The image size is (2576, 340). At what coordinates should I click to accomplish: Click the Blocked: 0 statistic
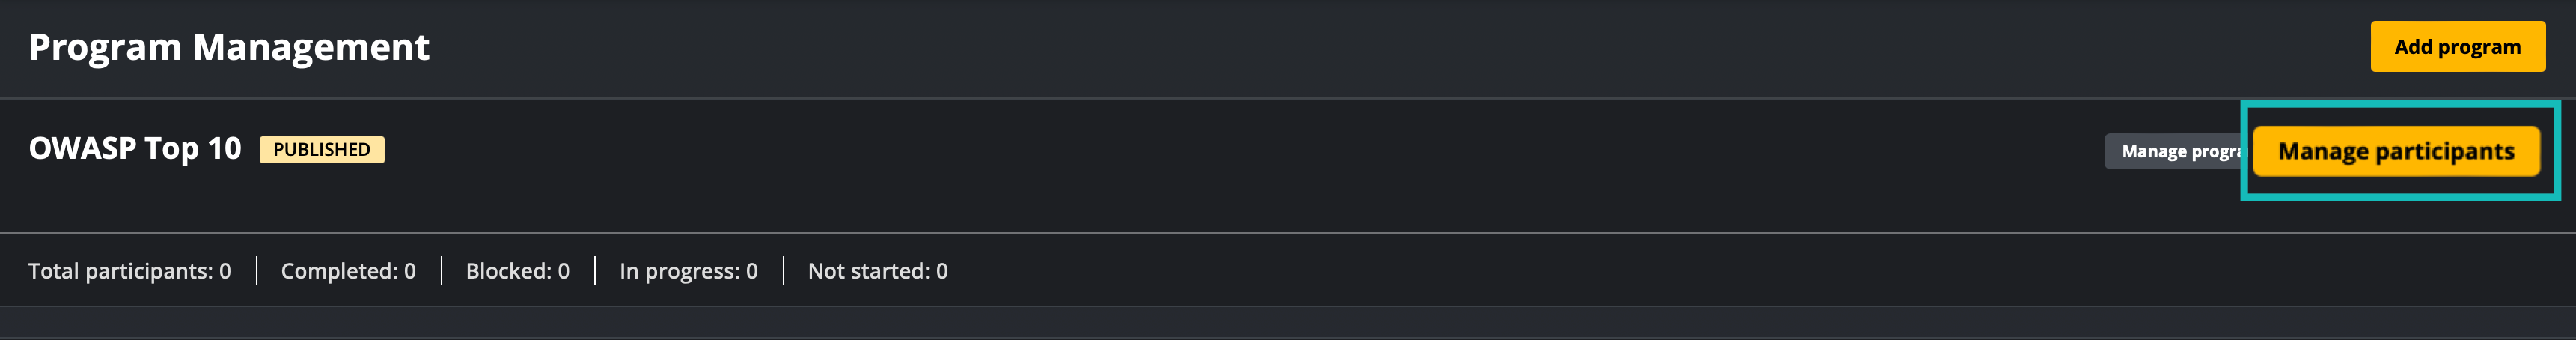517,271
